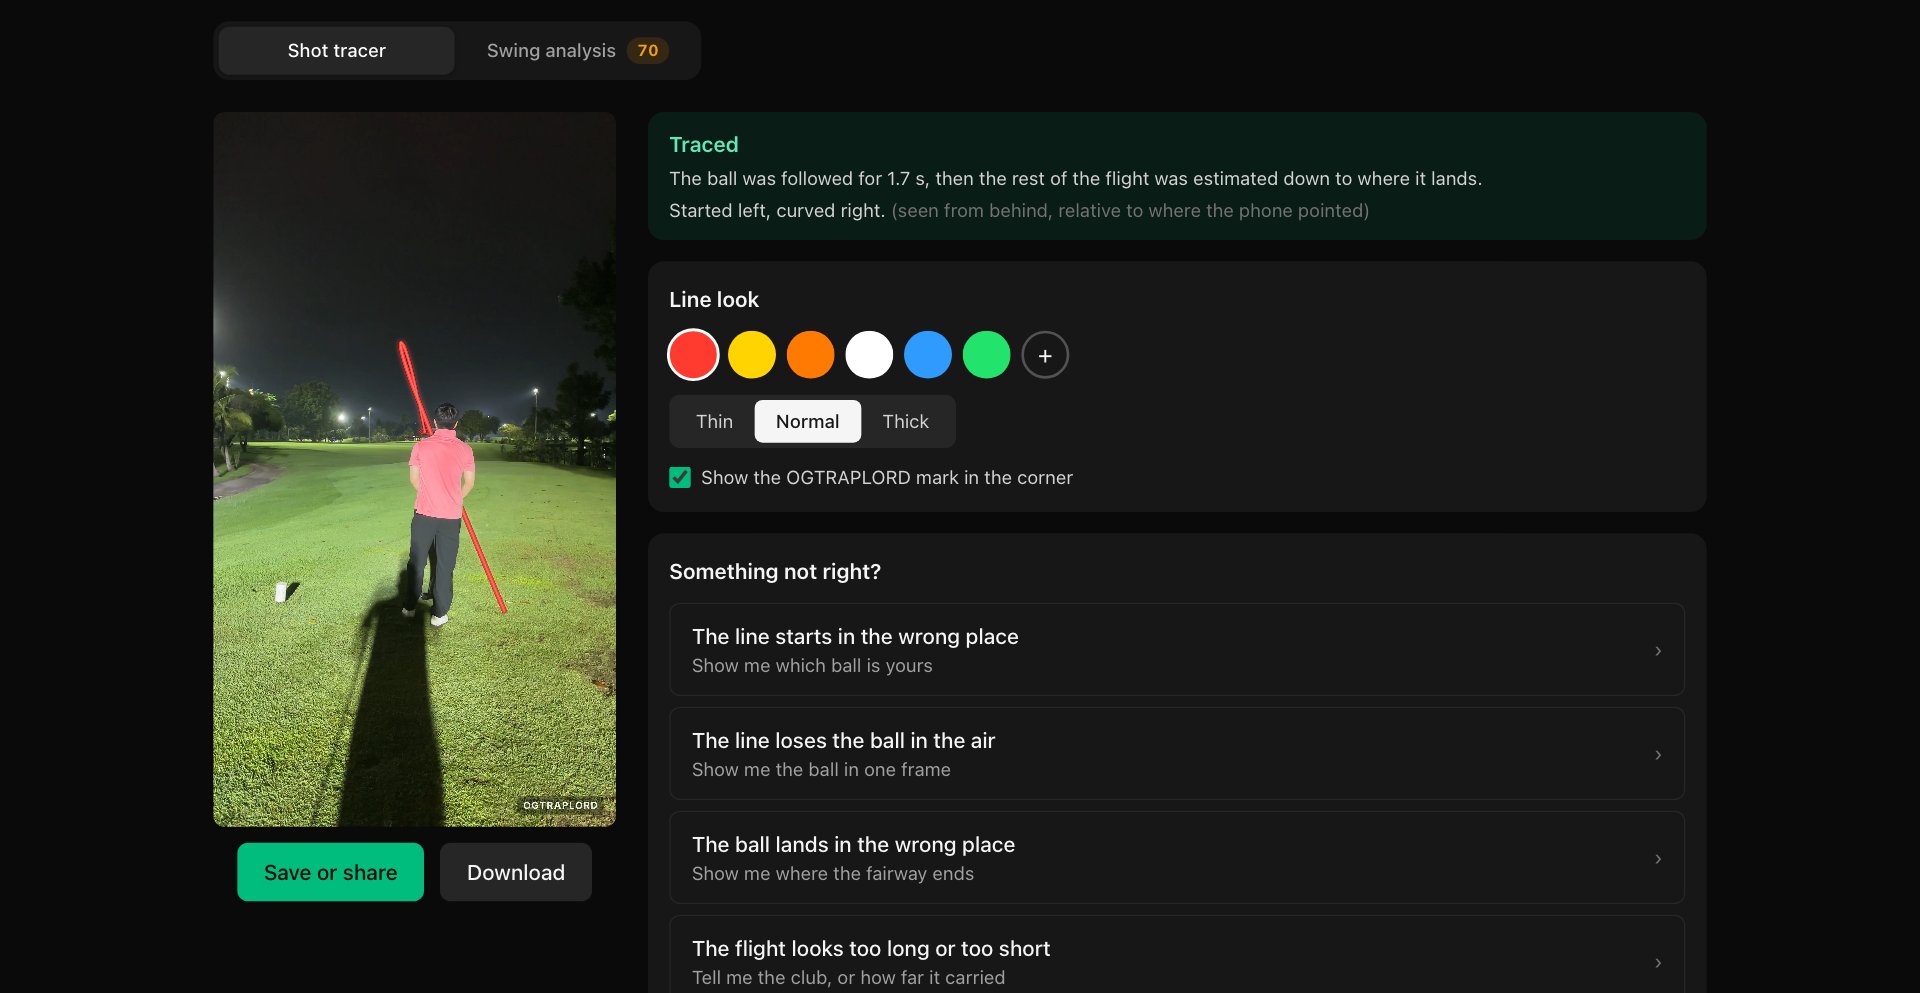Click the 'Something not right?' heading
The width and height of the screenshot is (1920, 993).
[x=775, y=572]
